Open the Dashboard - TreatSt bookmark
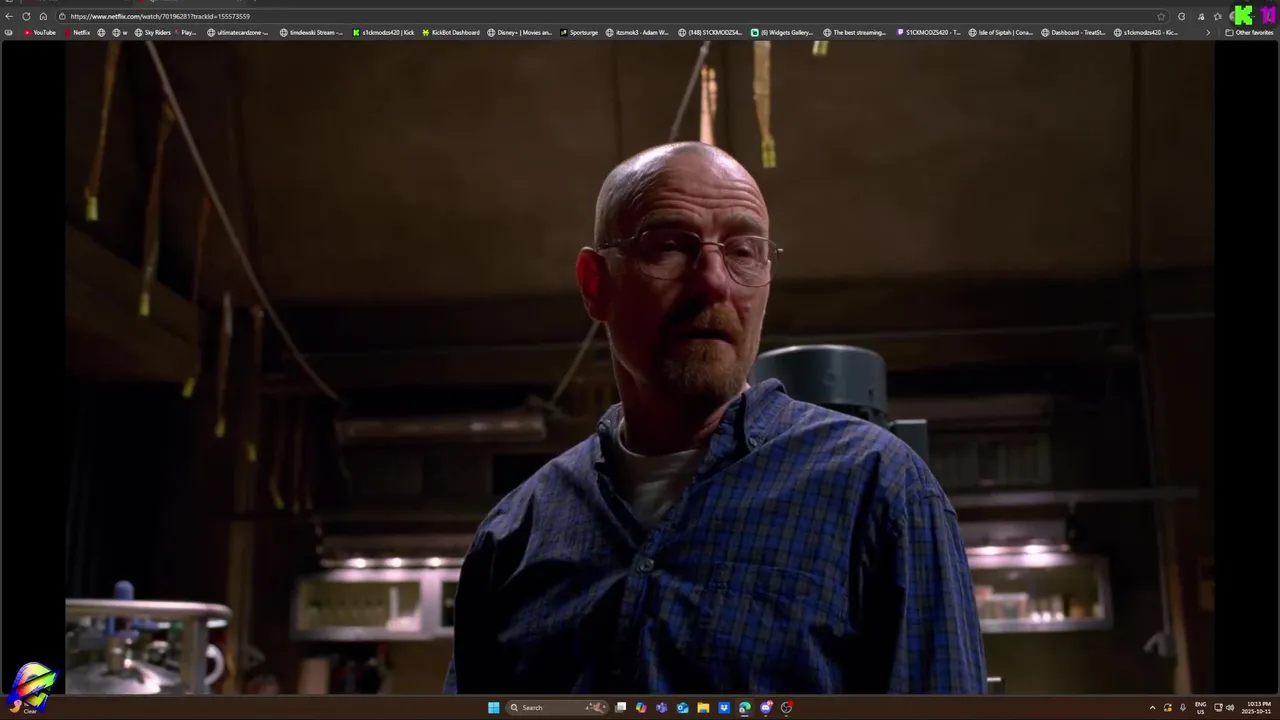 pyautogui.click(x=1073, y=33)
